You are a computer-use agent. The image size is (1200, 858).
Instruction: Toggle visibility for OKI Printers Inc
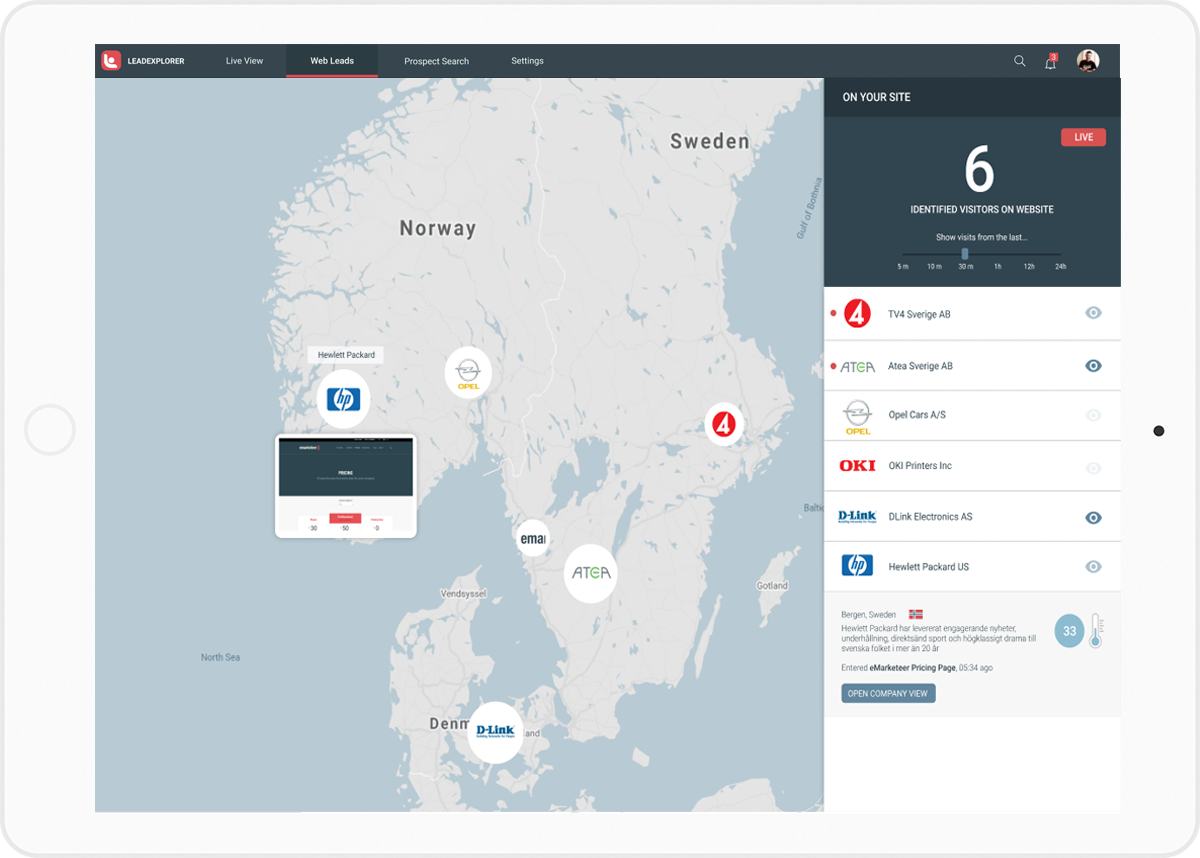pyautogui.click(x=1093, y=468)
